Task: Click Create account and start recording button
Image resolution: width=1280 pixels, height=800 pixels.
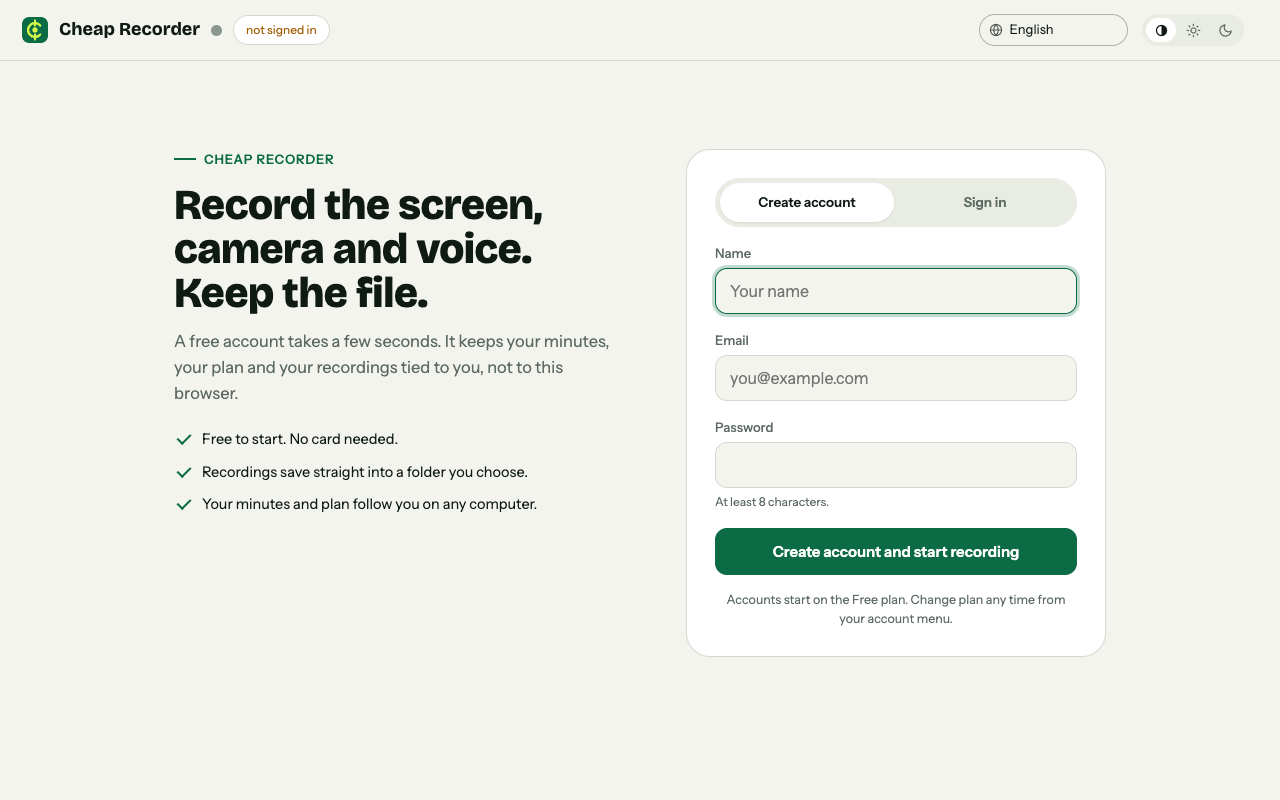Action: pyautogui.click(x=896, y=552)
